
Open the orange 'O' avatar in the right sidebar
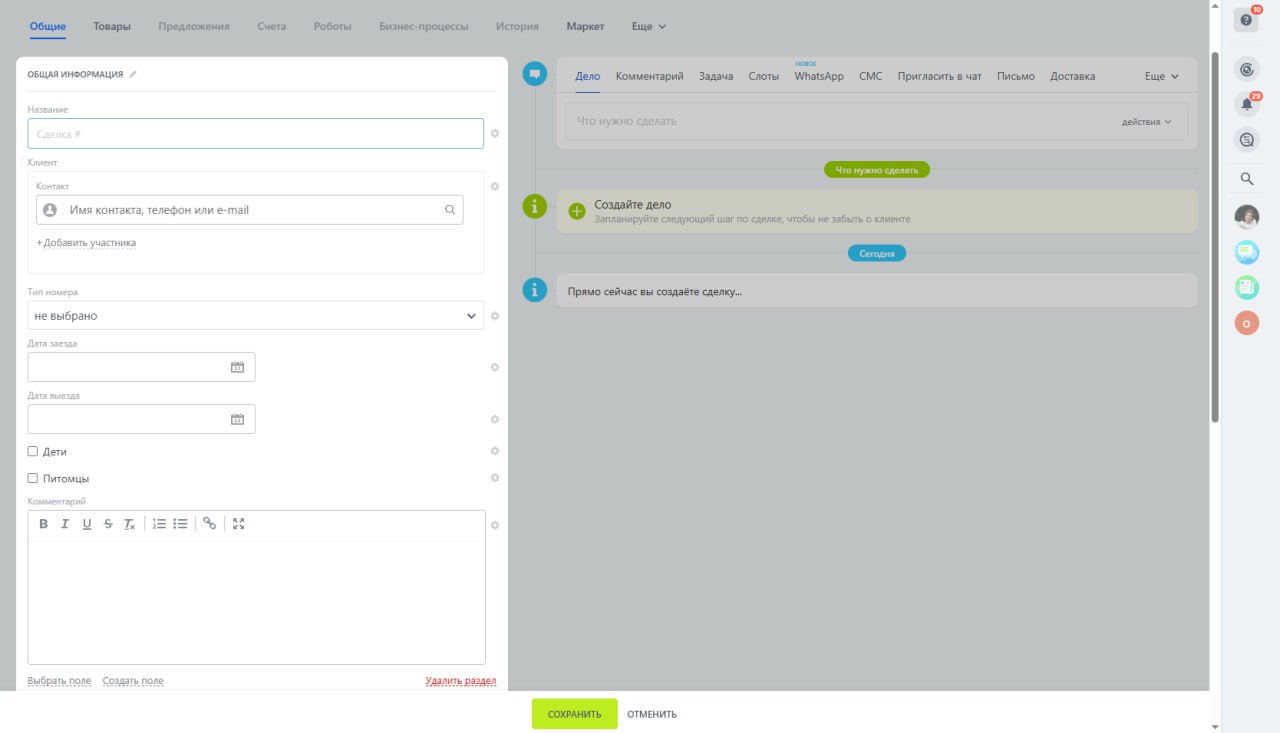coord(1246,322)
